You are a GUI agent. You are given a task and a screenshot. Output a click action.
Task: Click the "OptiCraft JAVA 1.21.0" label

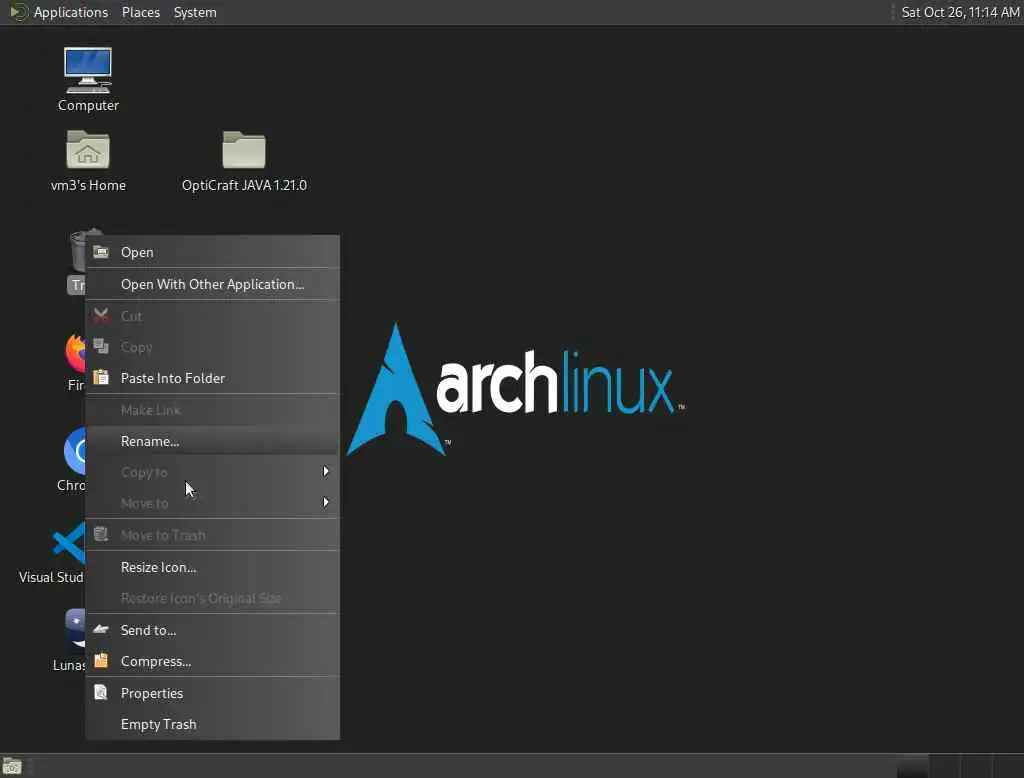point(244,185)
